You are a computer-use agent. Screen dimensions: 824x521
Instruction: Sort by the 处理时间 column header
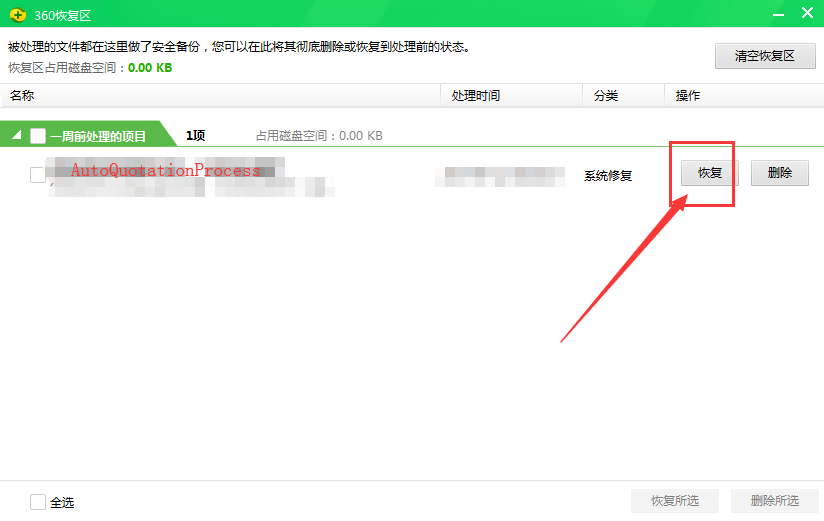(x=475, y=96)
